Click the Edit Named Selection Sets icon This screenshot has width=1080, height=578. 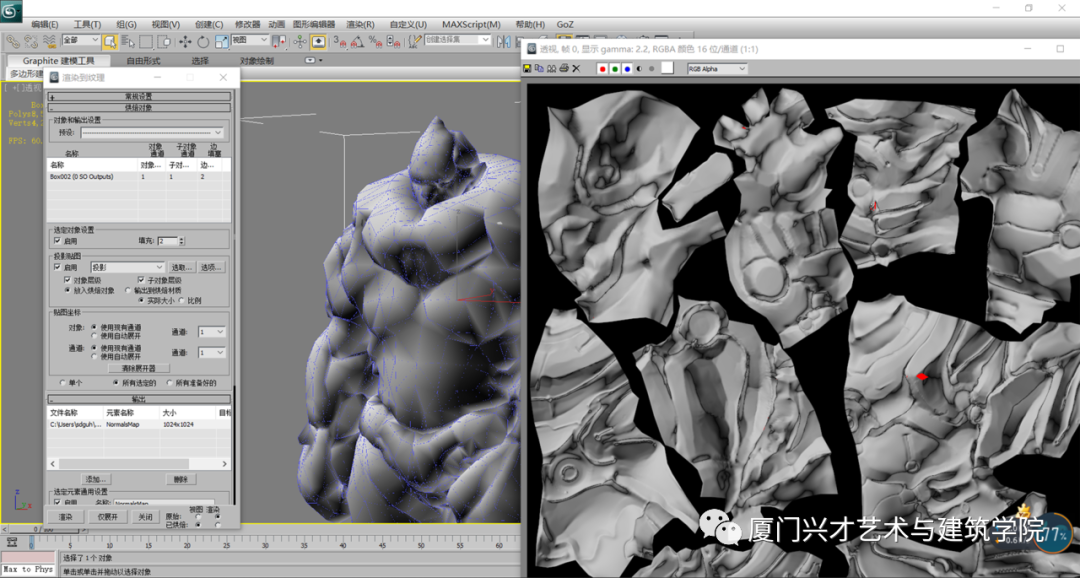point(415,41)
